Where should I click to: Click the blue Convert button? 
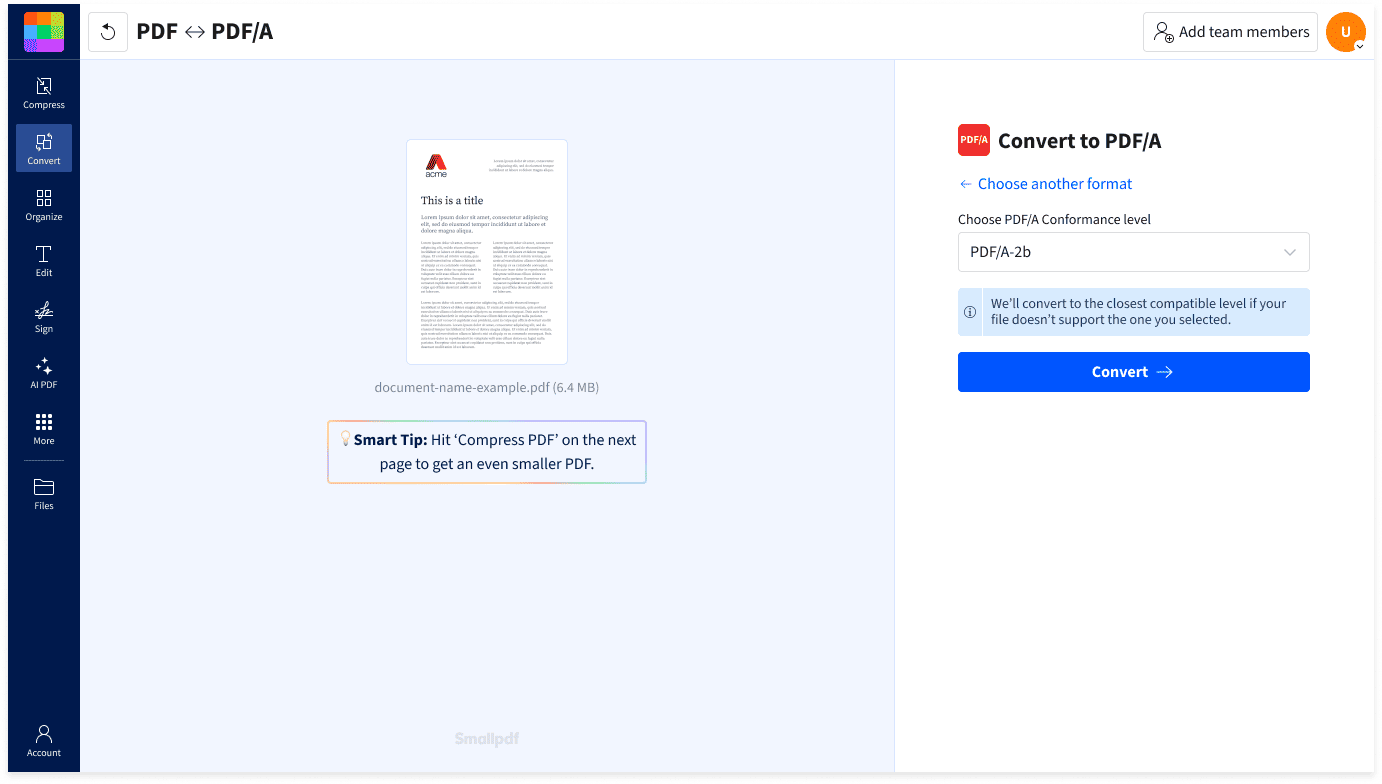click(1134, 372)
